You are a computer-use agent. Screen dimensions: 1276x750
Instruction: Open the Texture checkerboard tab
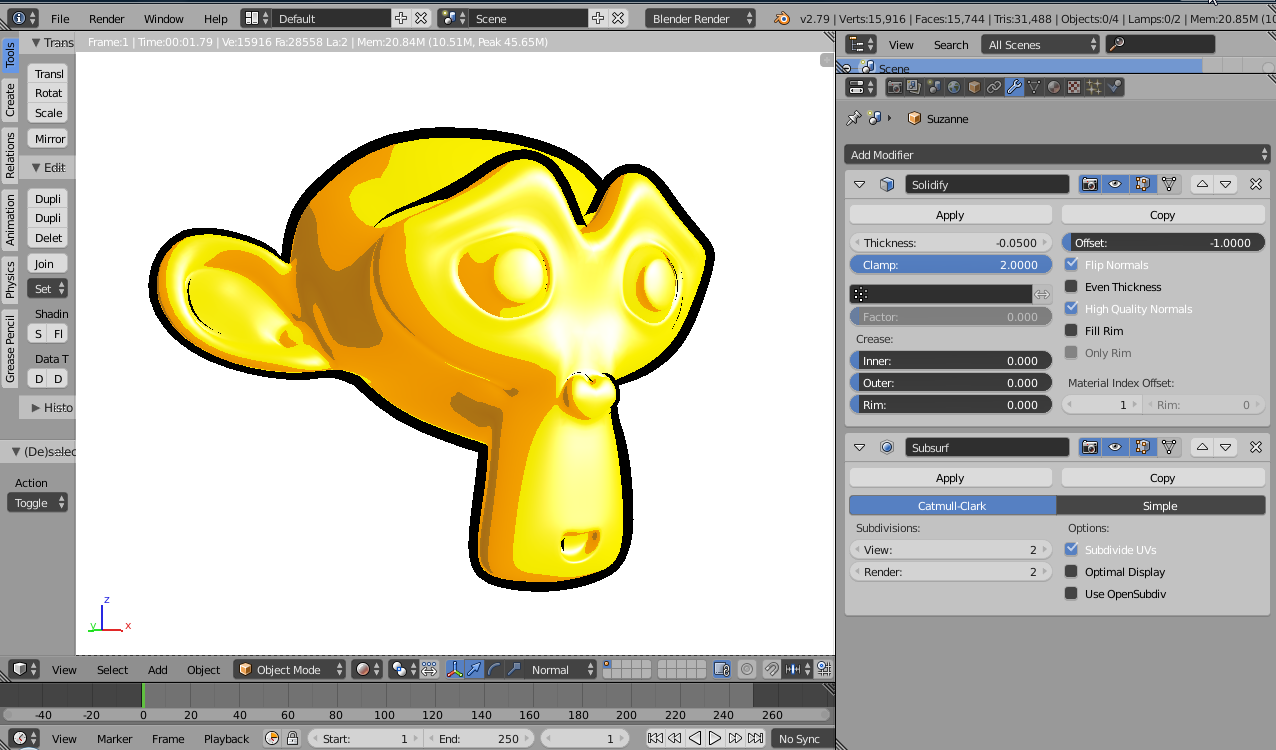[x=1074, y=87]
